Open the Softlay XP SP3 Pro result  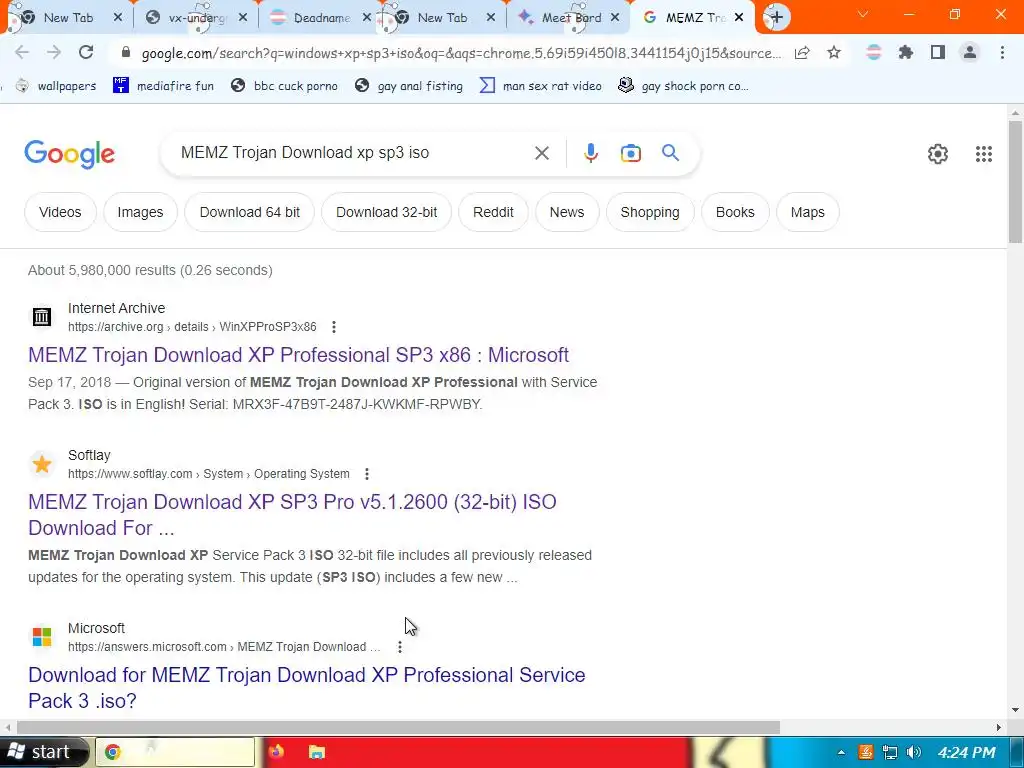click(x=292, y=515)
